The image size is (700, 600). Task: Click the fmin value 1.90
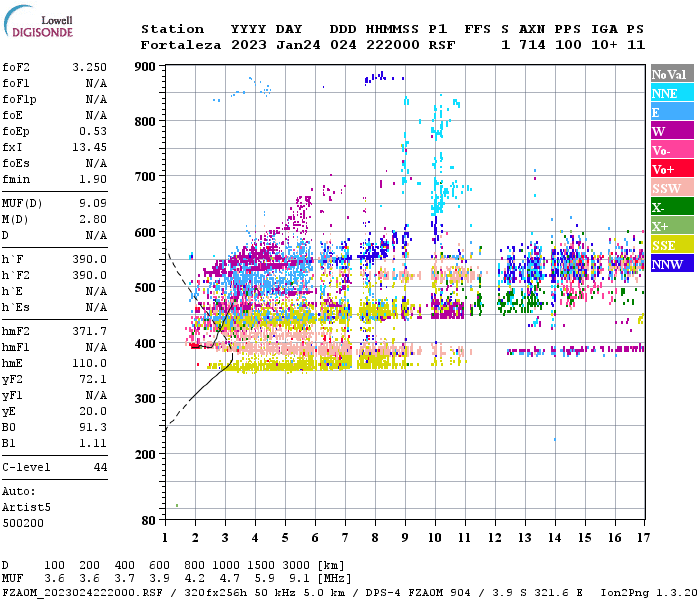93,179
